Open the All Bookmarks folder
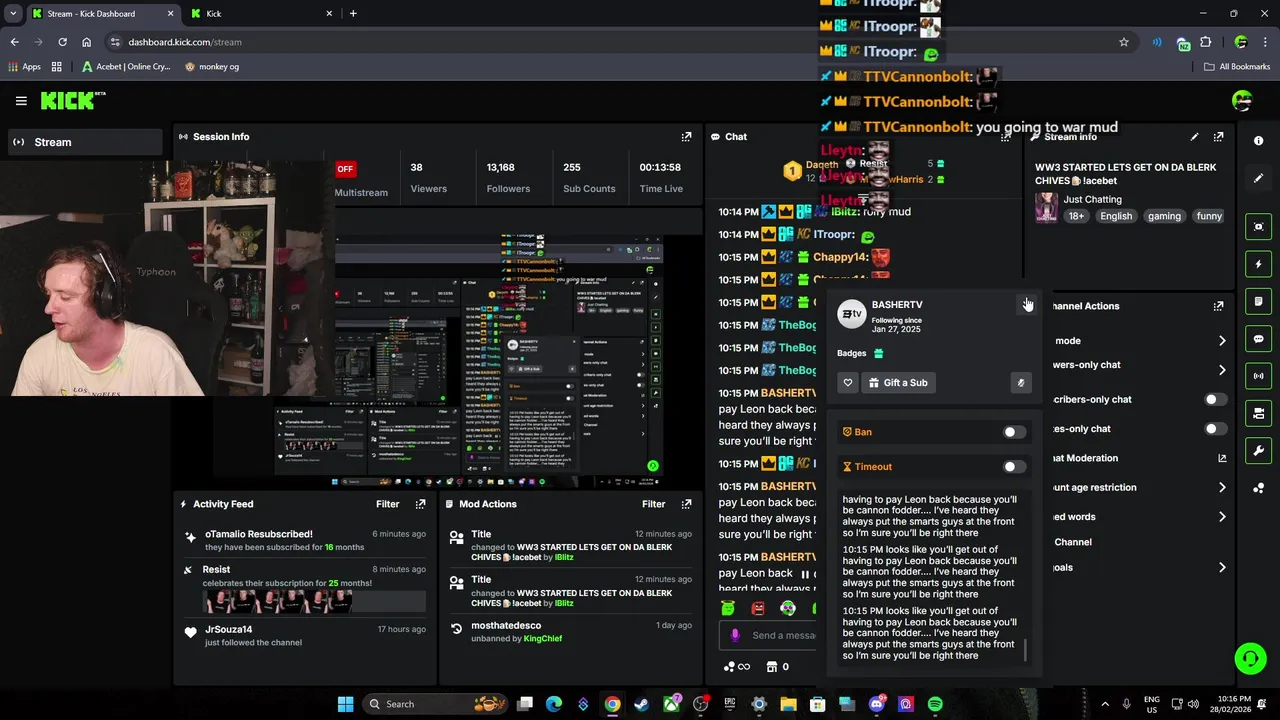This screenshot has height=720, width=1280. [1237, 67]
